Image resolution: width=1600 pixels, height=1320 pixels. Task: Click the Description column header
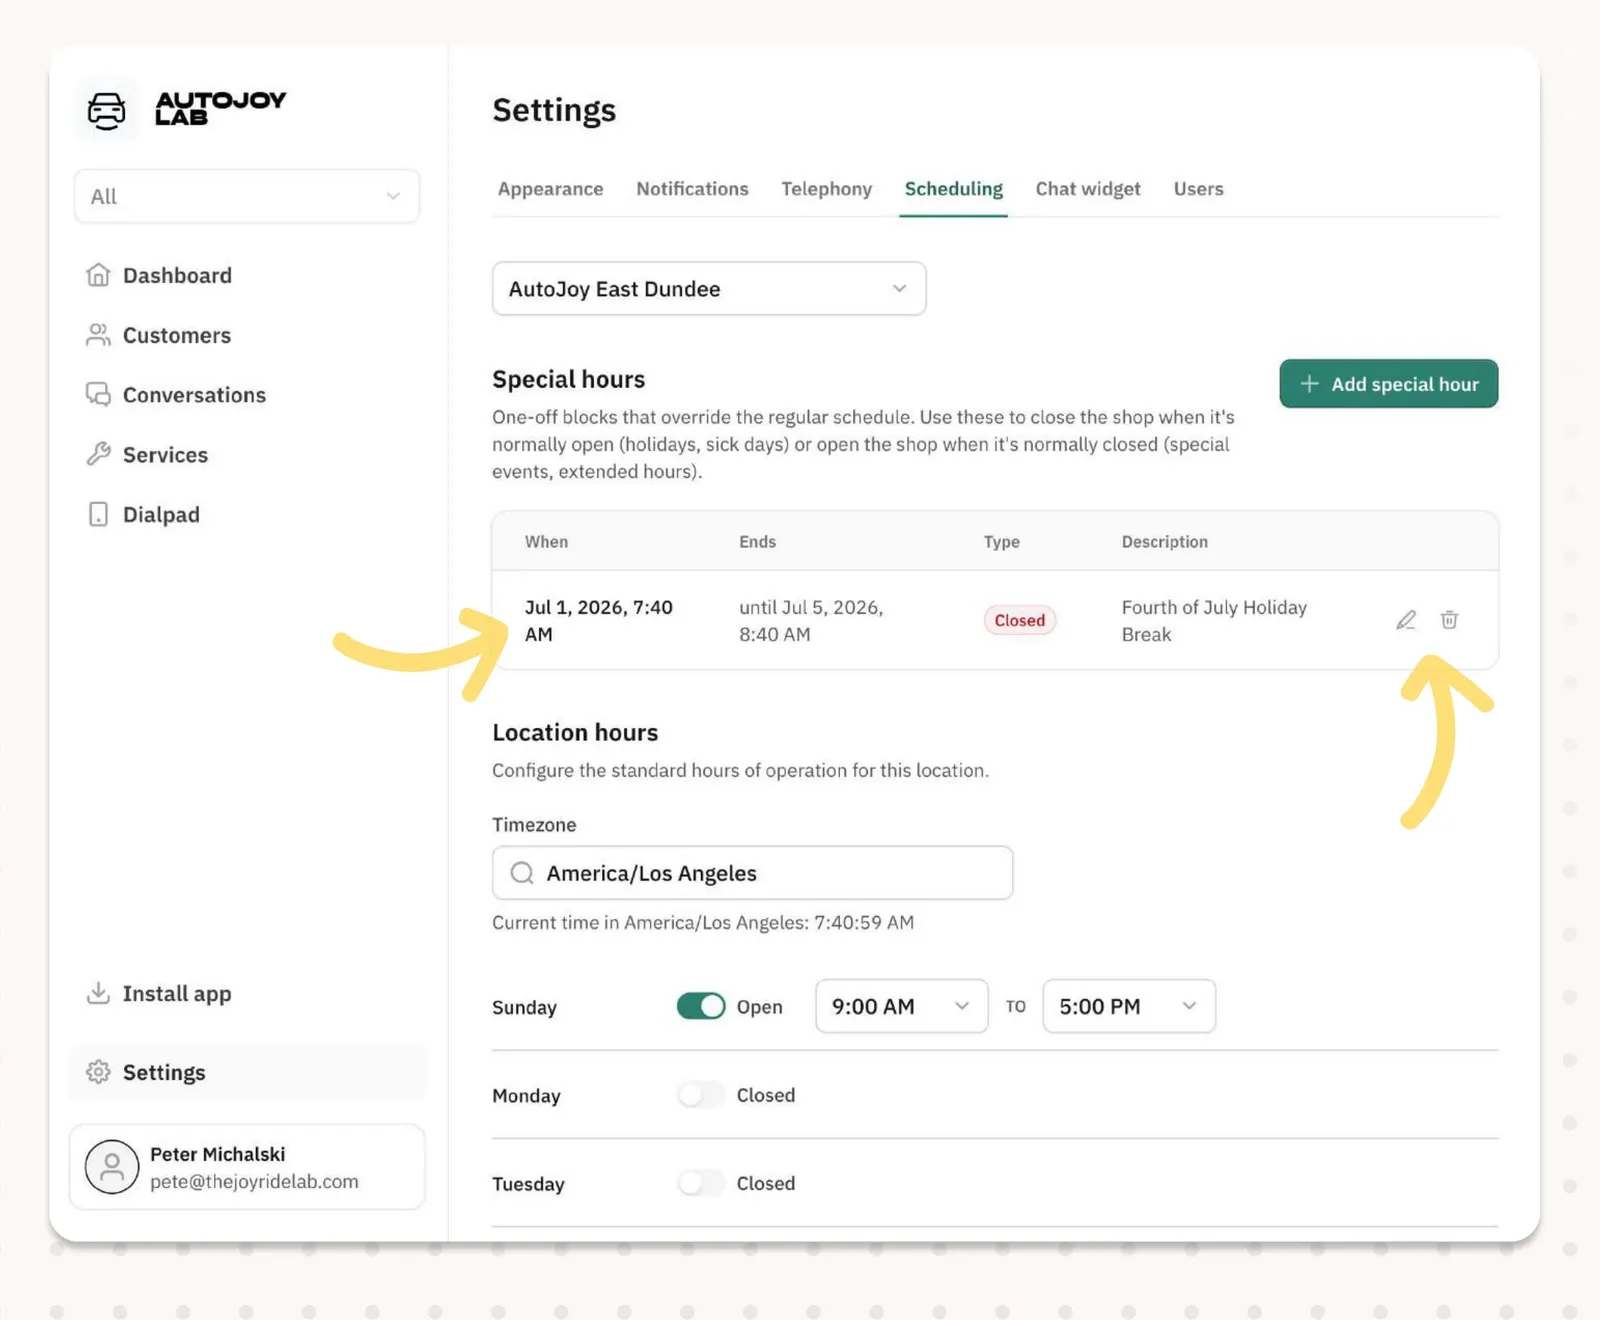pyautogui.click(x=1164, y=542)
